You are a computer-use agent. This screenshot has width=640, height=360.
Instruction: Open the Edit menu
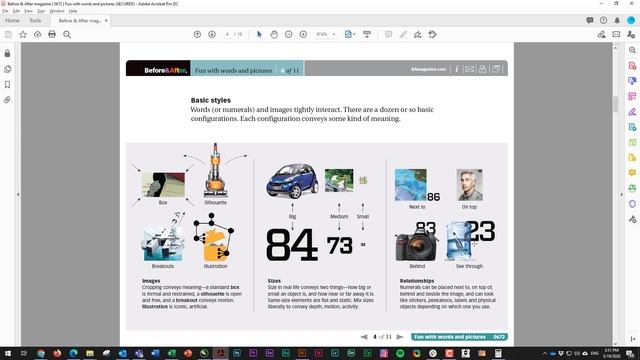click(x=16, y=11)
